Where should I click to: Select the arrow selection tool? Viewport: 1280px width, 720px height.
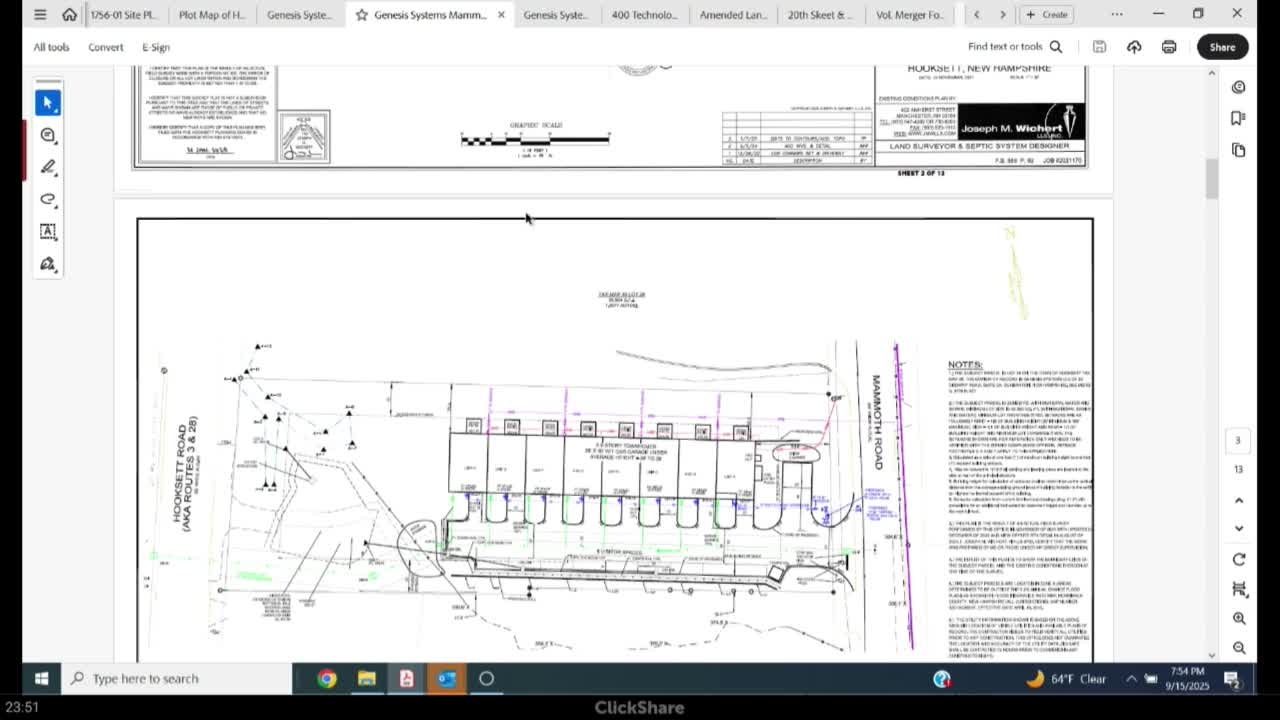(x=47, y=103)
